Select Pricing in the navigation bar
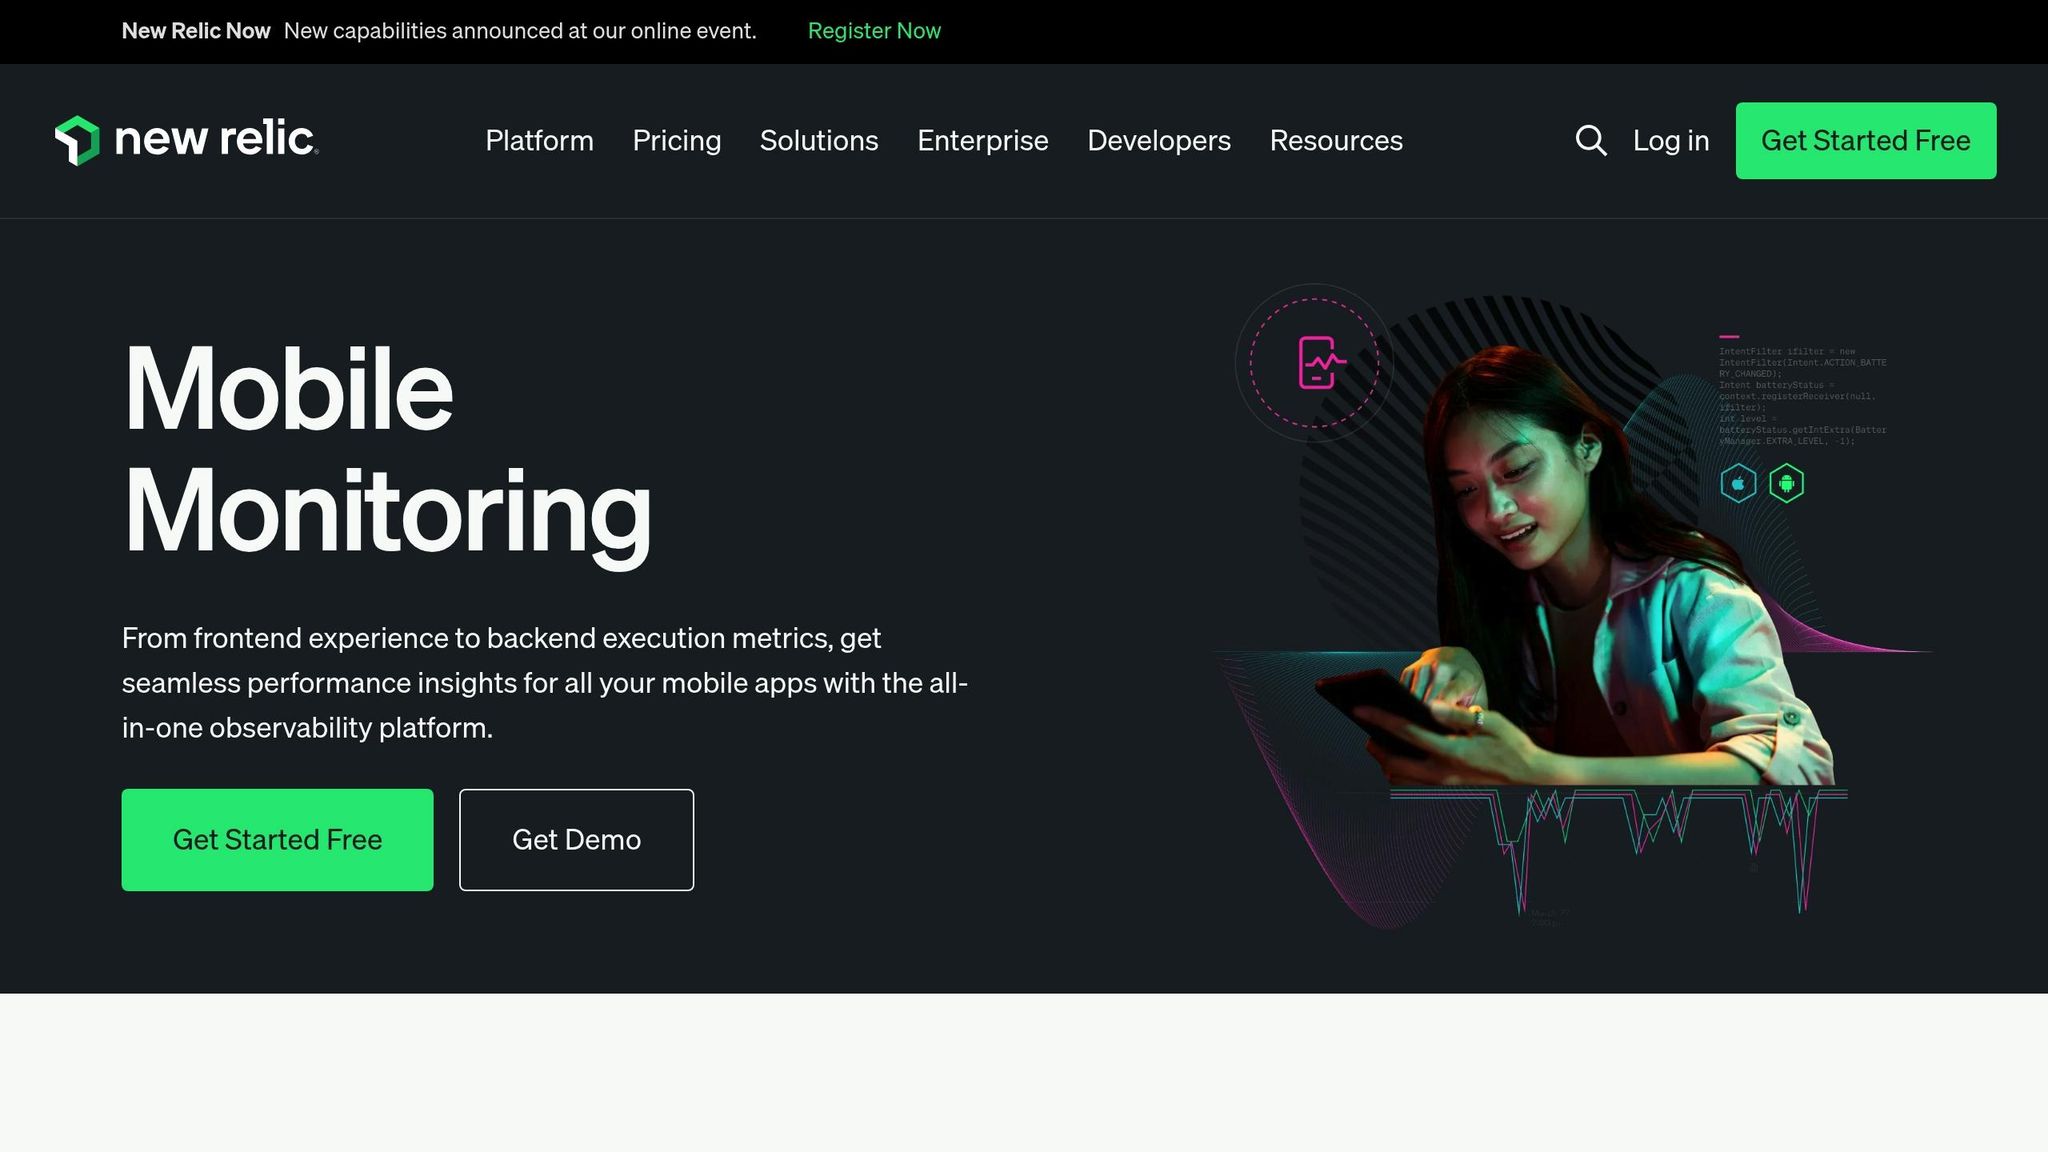 coord(676,140)
